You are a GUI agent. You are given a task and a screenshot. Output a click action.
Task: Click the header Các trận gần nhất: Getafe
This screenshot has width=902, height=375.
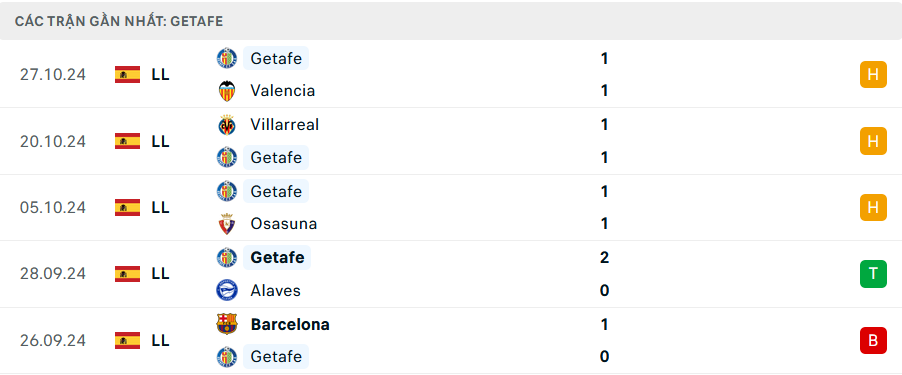point(119,21)
